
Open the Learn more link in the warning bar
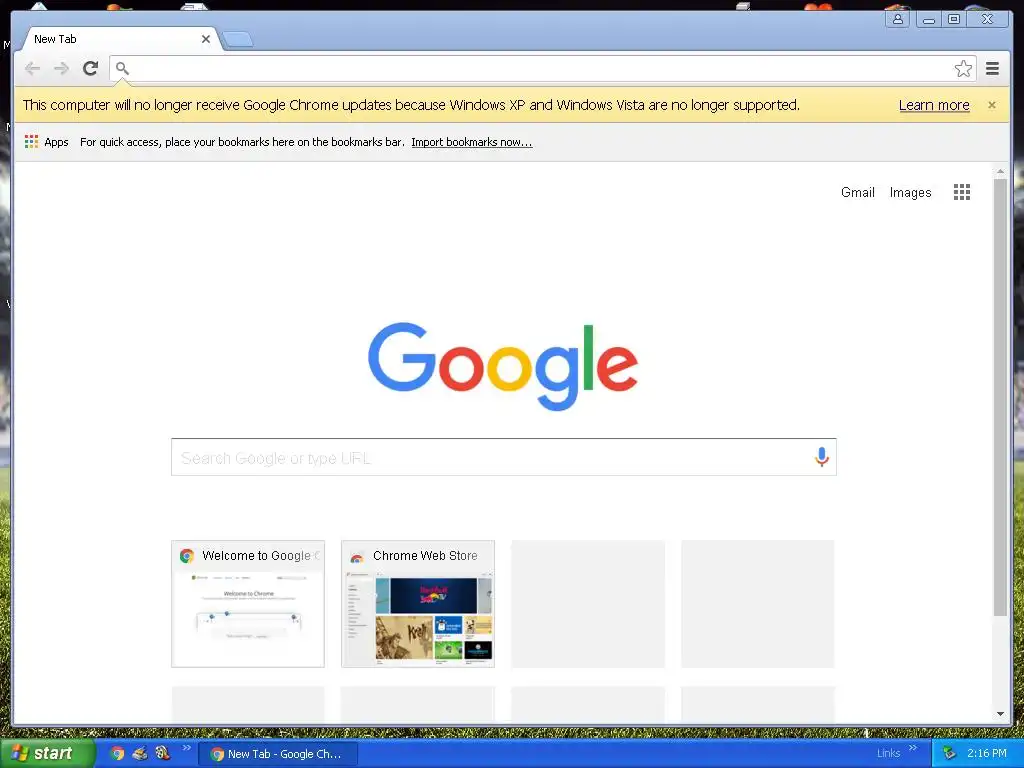click(x=934, y=105)
